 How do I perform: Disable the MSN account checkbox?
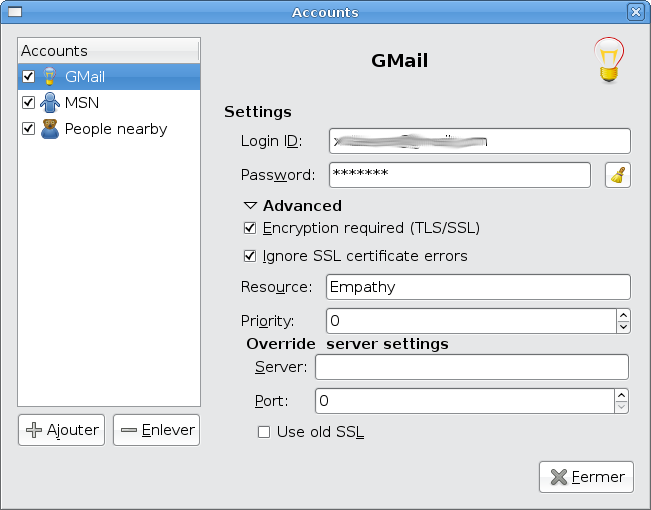[28, 102]
